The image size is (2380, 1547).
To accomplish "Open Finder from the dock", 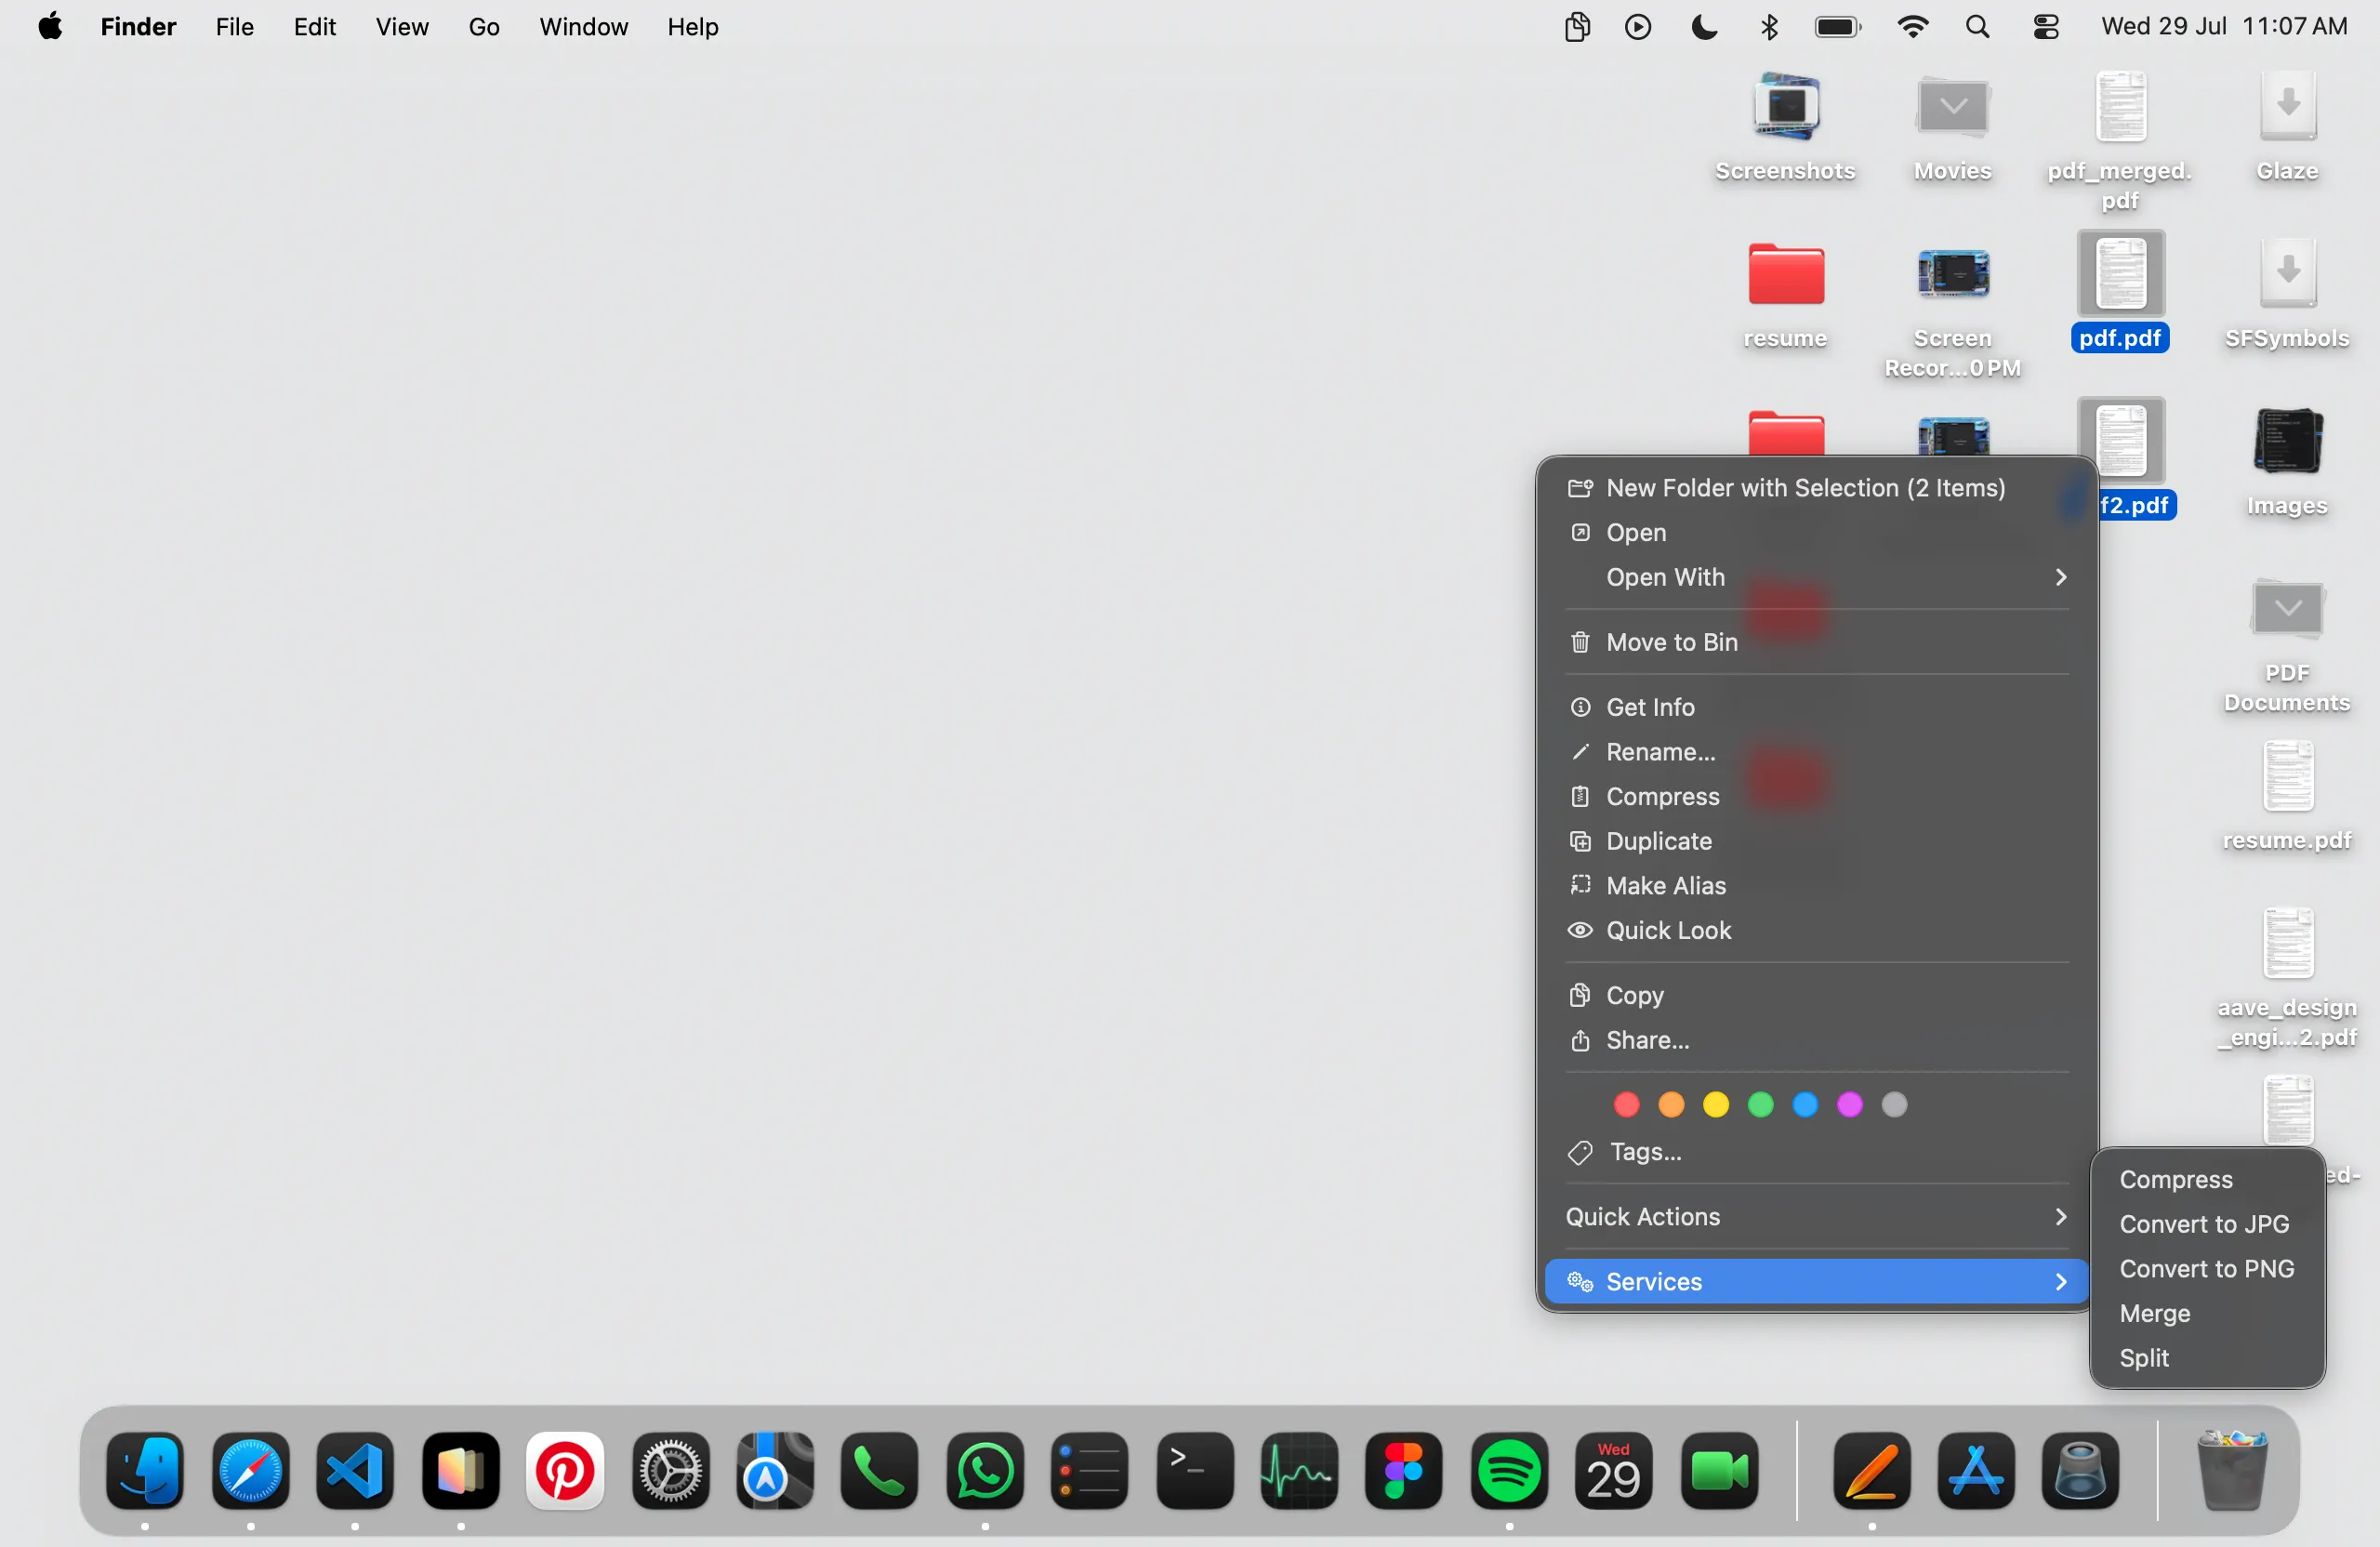I will pyautogui.click(x=145, y=1471).
